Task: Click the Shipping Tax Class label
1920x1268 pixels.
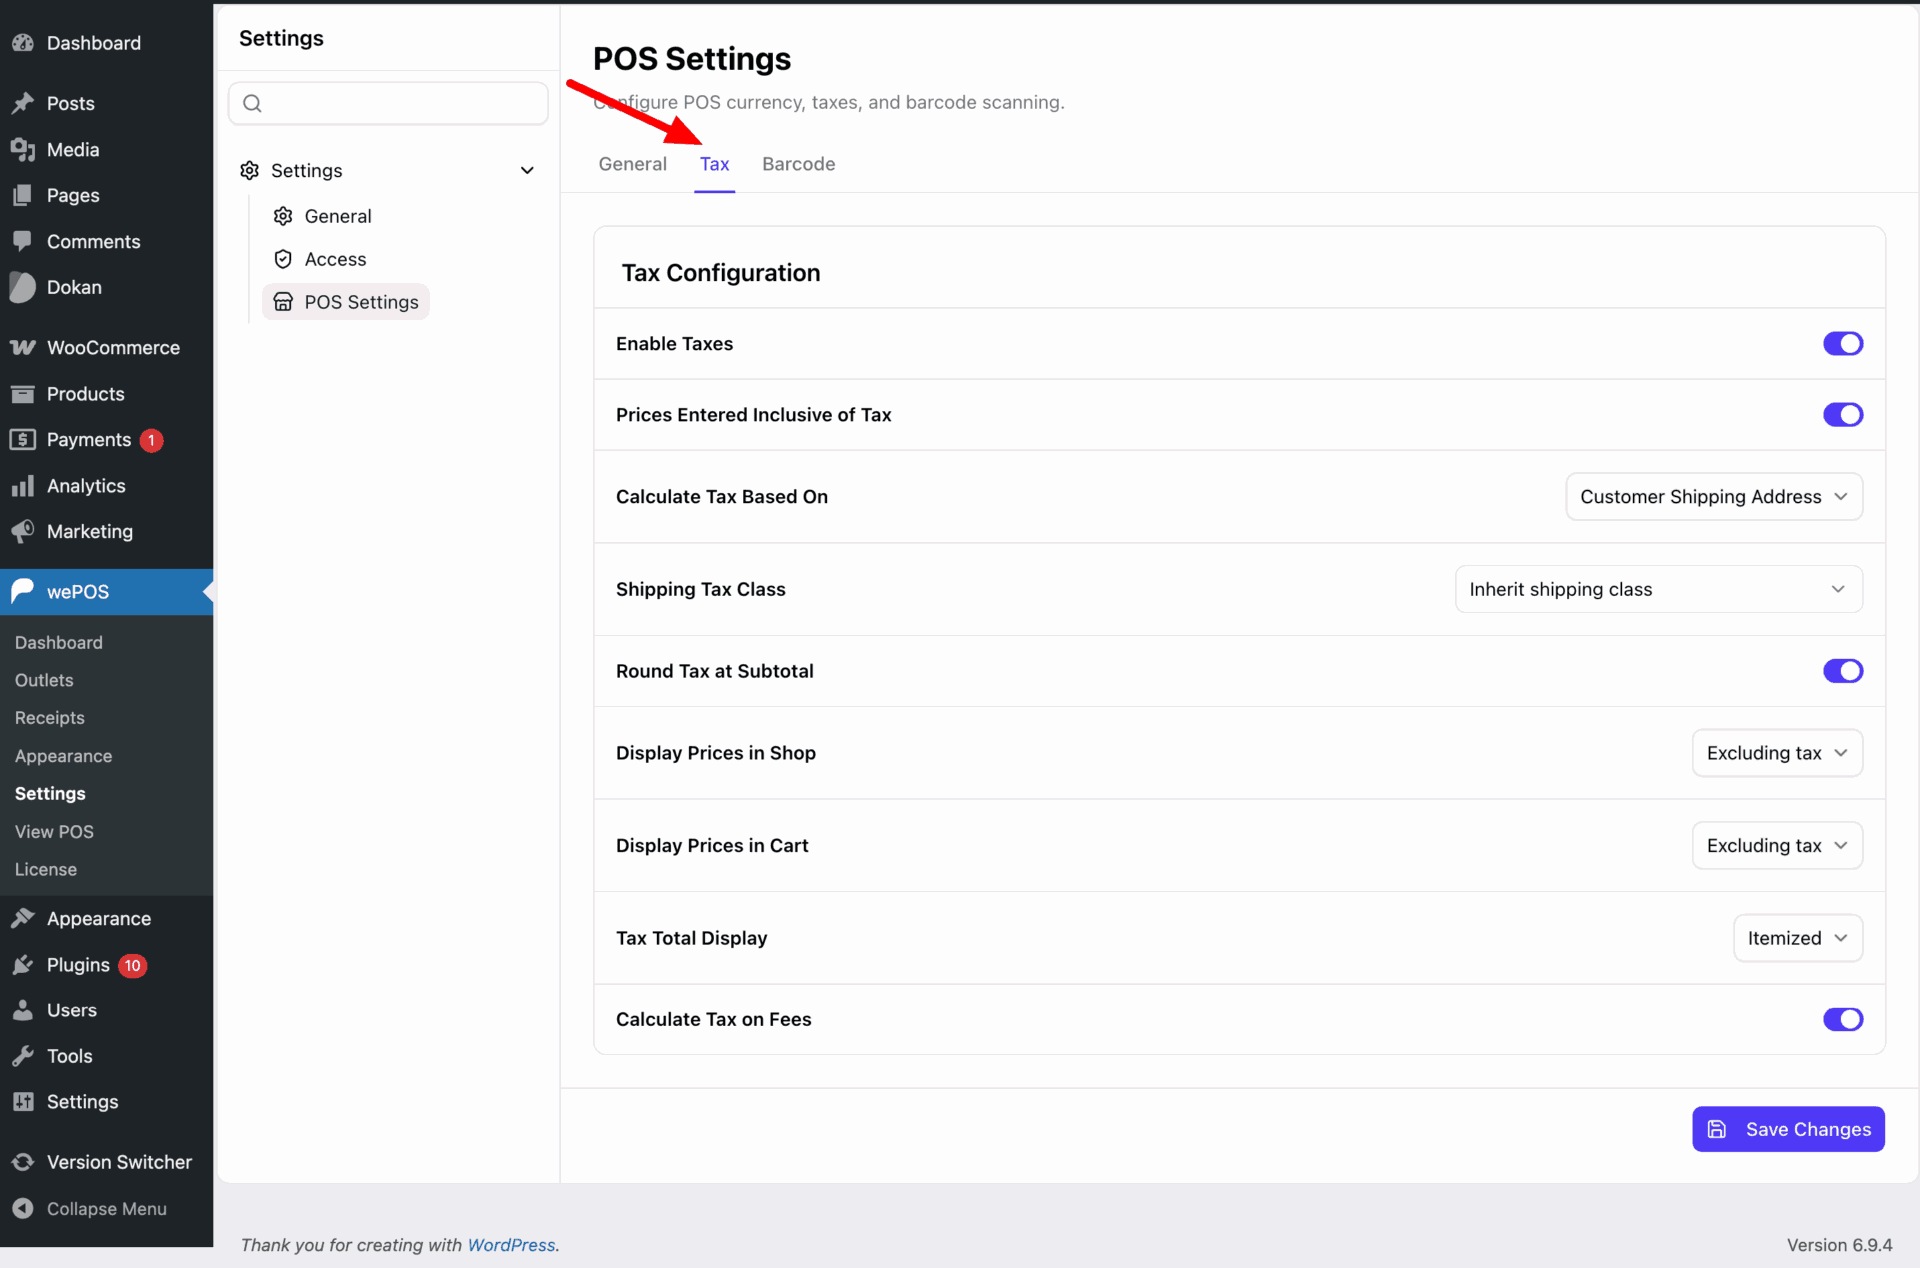Action: click(700, 589)
